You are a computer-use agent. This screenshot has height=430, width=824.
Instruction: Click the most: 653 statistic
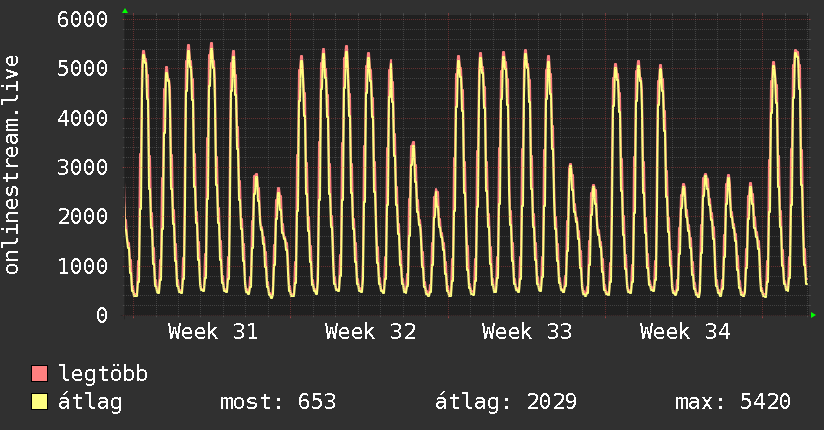[278, 402]
